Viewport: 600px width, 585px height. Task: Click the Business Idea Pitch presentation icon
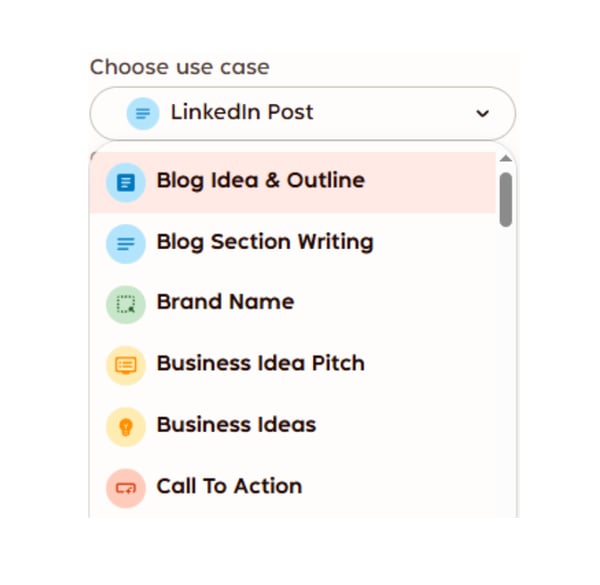126,365
